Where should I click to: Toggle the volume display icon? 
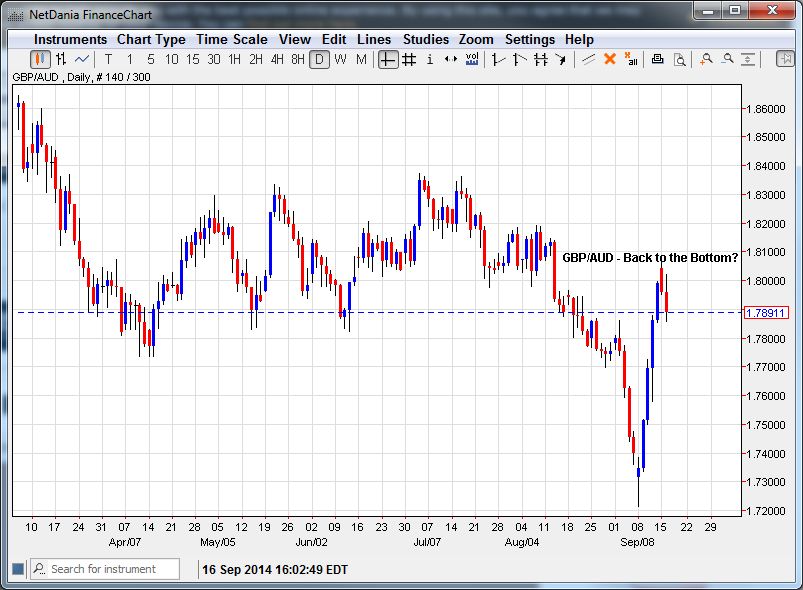(472, 60)
